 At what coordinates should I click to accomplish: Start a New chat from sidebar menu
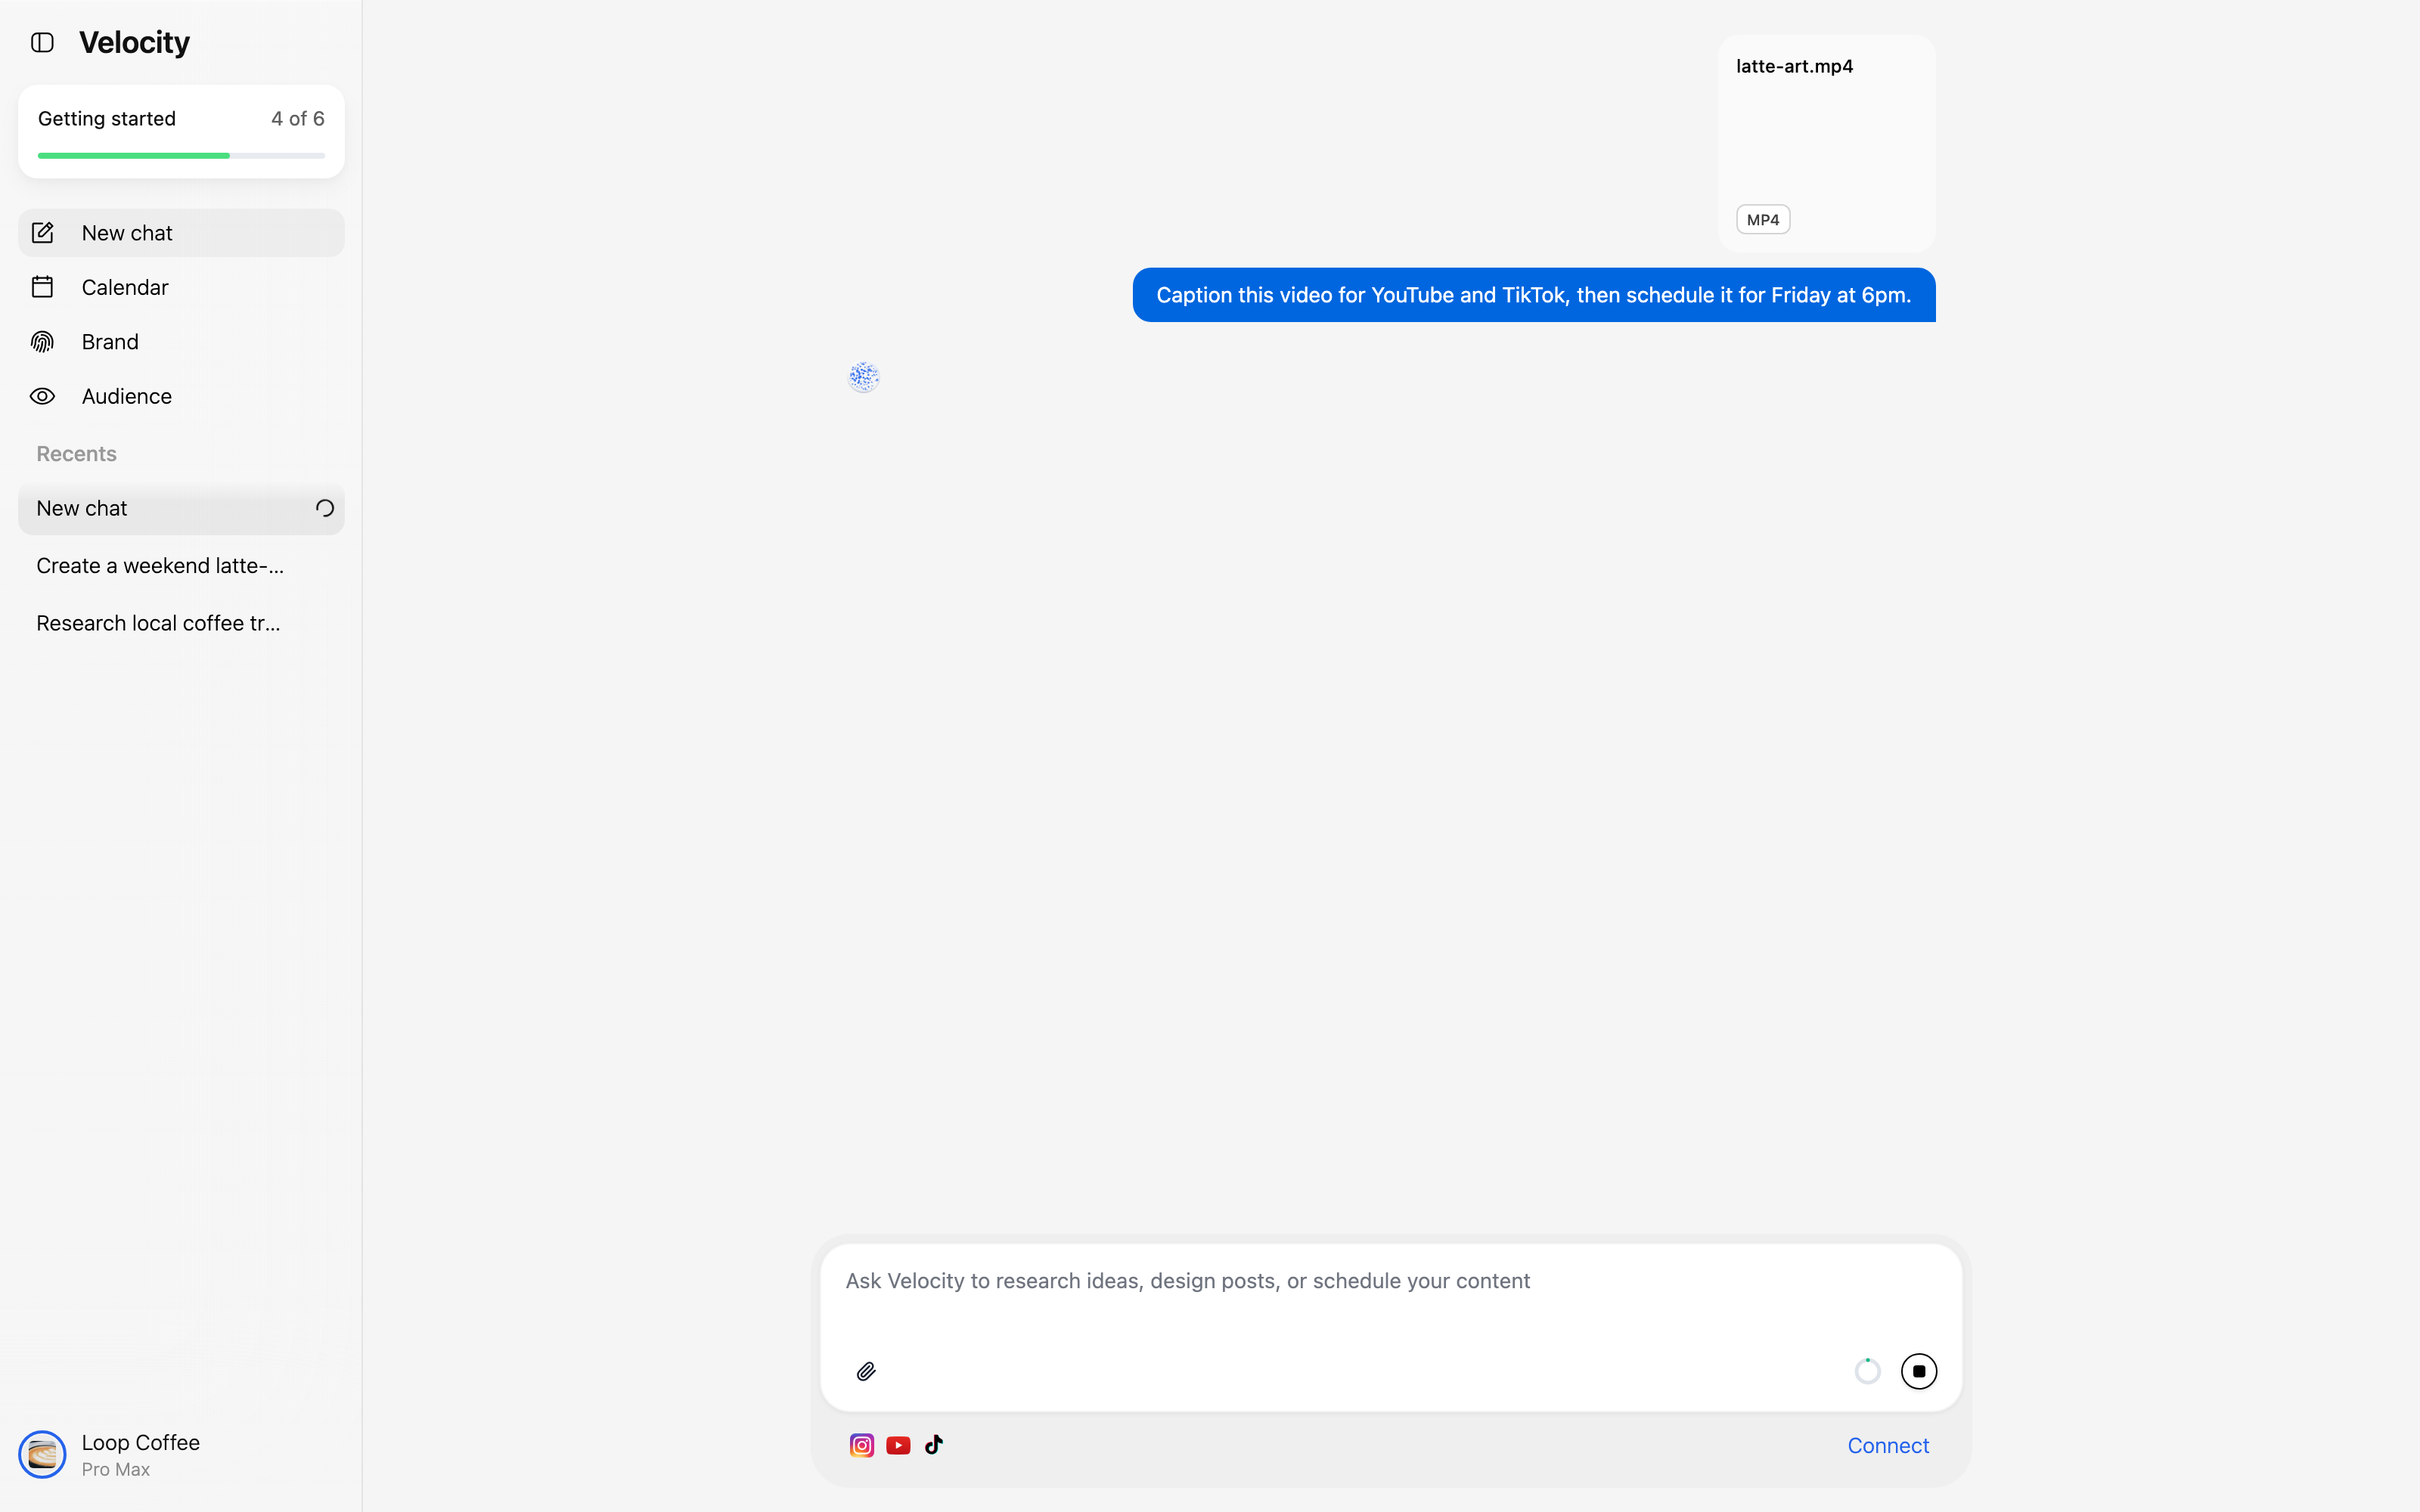coord(181,233)
